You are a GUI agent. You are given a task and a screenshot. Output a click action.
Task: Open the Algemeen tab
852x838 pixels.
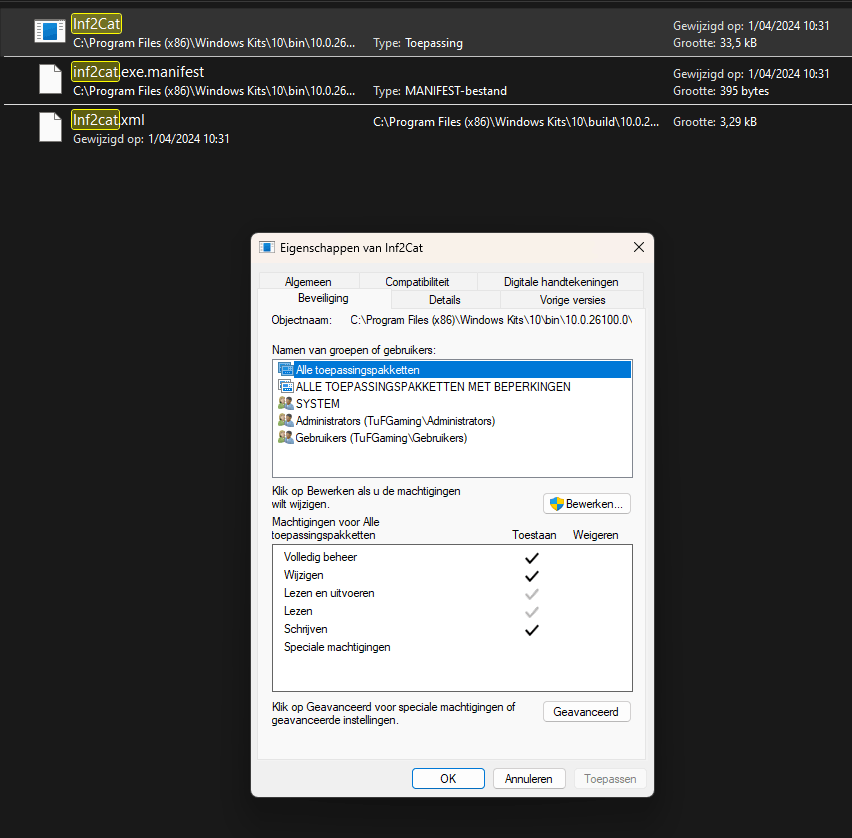(x=308, y=282)
